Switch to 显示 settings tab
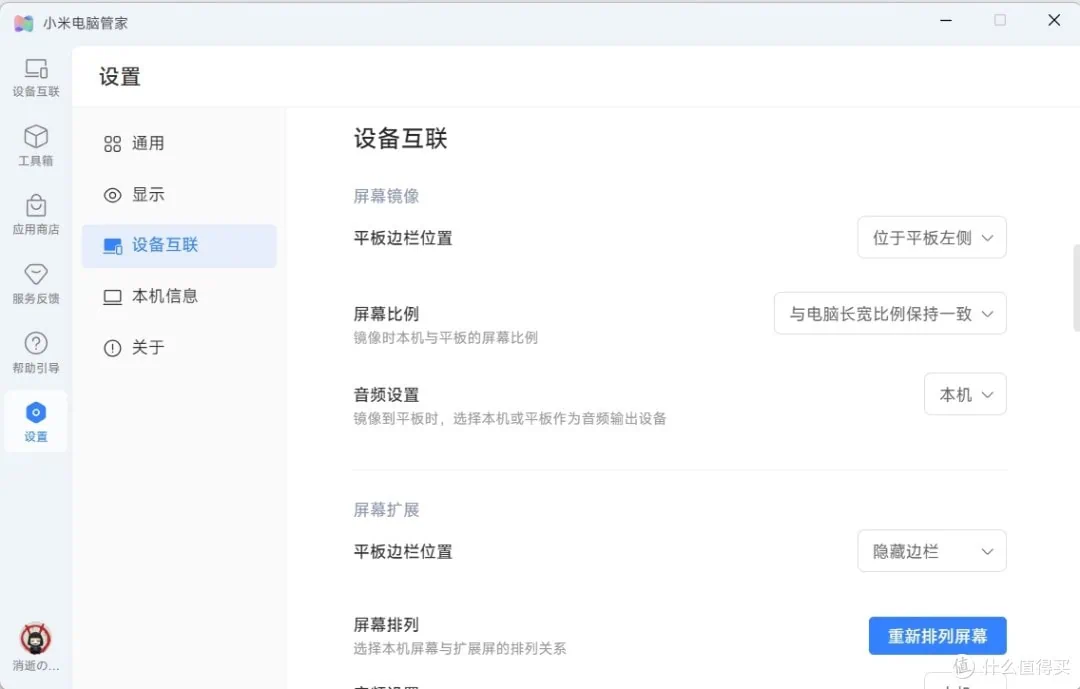Viewport: 1080px width, 689px height. point(179,194)
